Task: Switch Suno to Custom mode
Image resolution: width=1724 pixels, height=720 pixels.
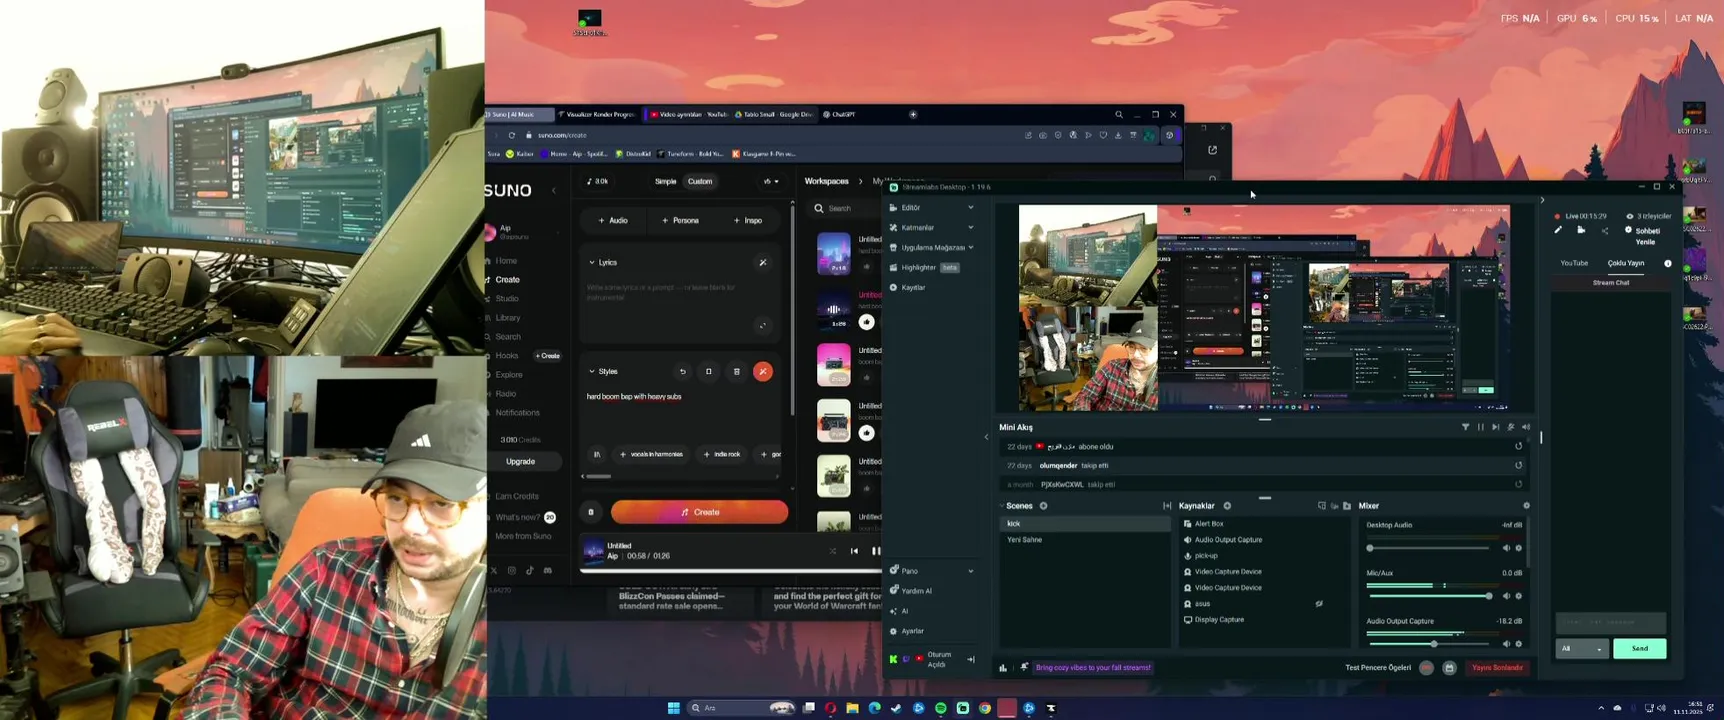Action: click(x=700, y=182)
